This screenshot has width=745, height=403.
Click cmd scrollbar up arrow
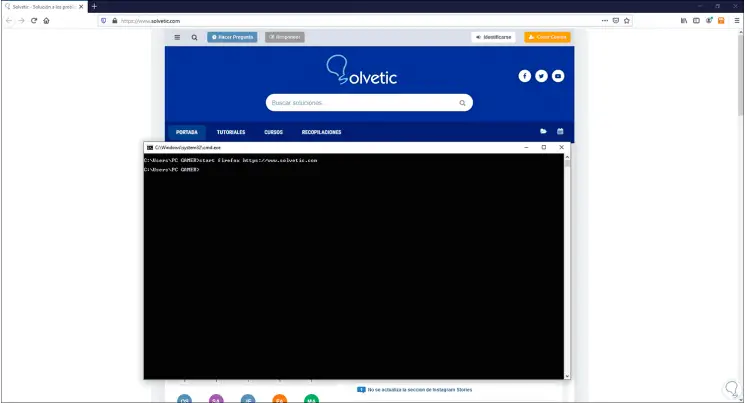pyautogui.click(x=567, y=157)
